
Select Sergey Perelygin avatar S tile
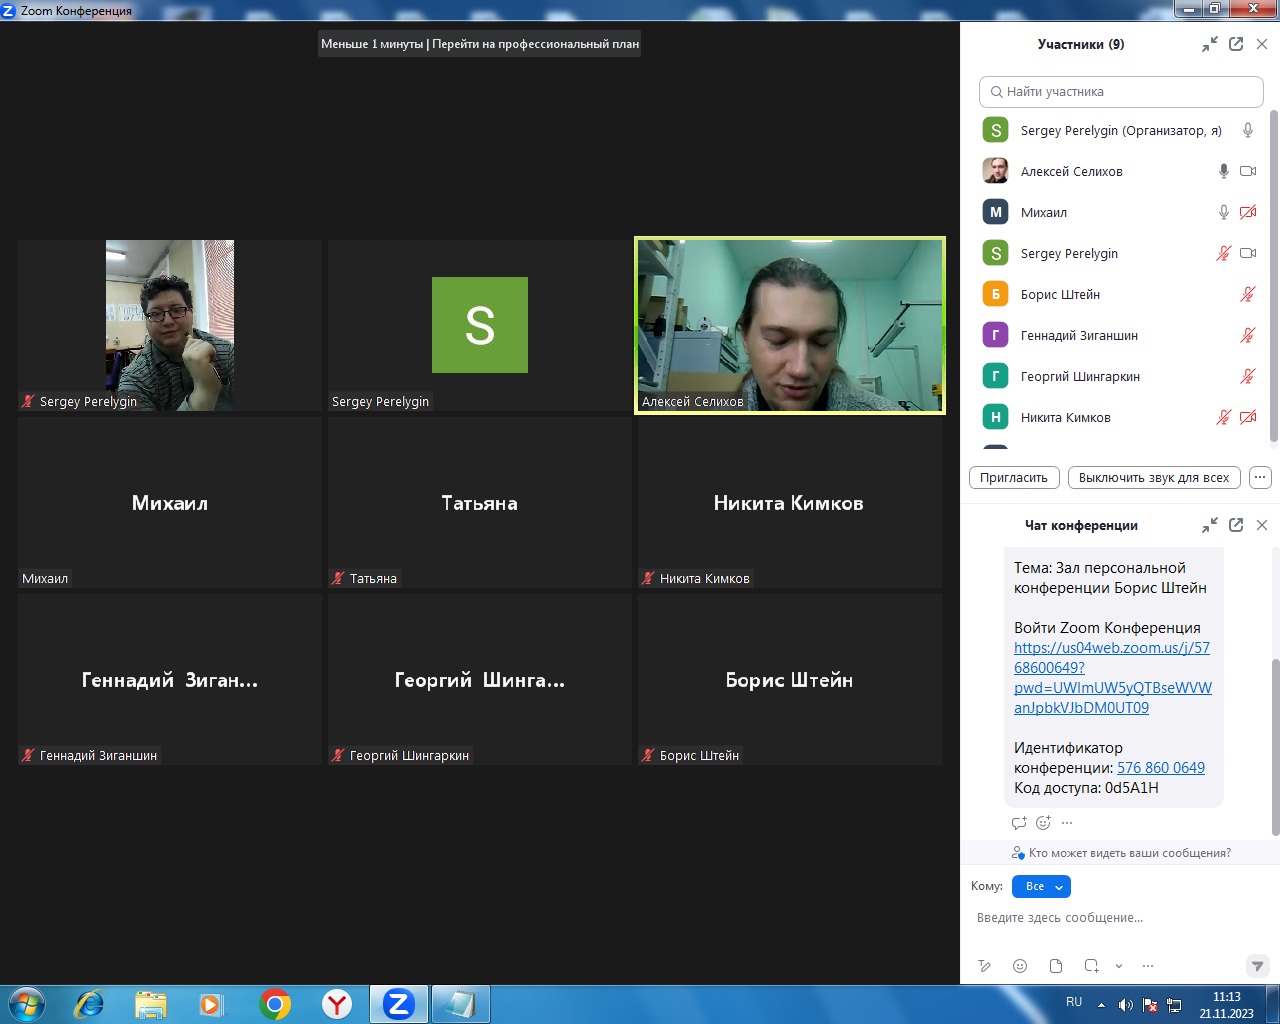click(x=480, y=325)
